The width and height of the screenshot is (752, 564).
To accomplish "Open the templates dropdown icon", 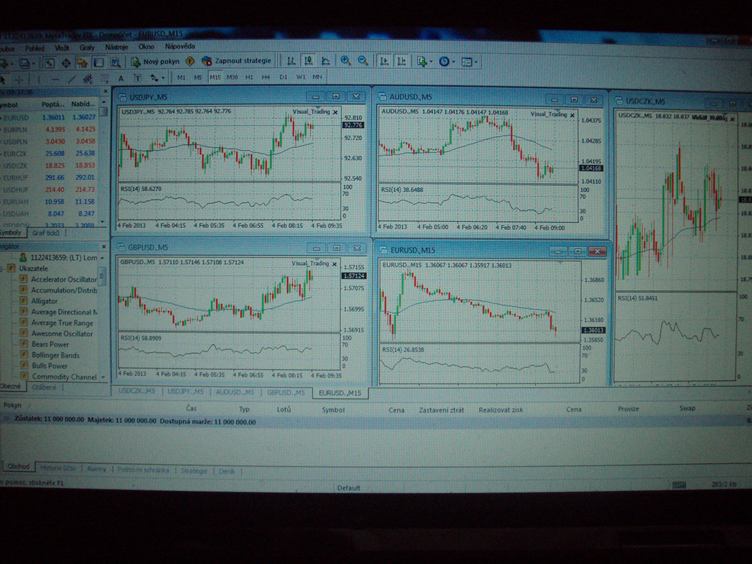I will (x=469, y=62).
